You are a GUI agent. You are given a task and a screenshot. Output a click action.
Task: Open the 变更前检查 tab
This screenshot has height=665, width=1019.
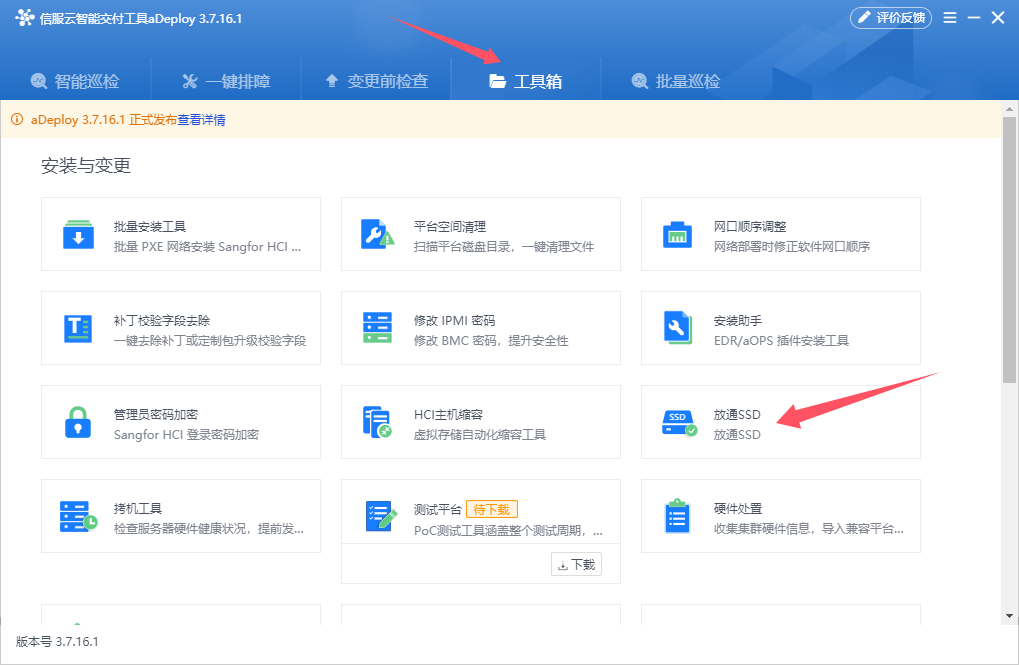tap(376, 81)
